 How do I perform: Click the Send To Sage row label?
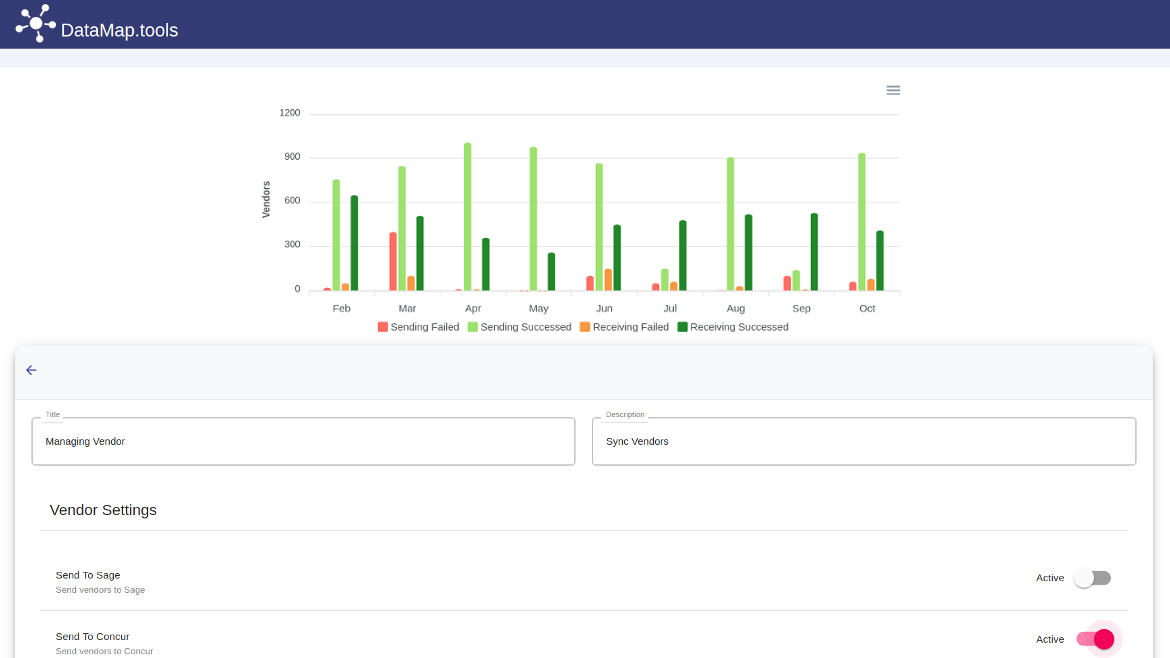coord(88,575)
